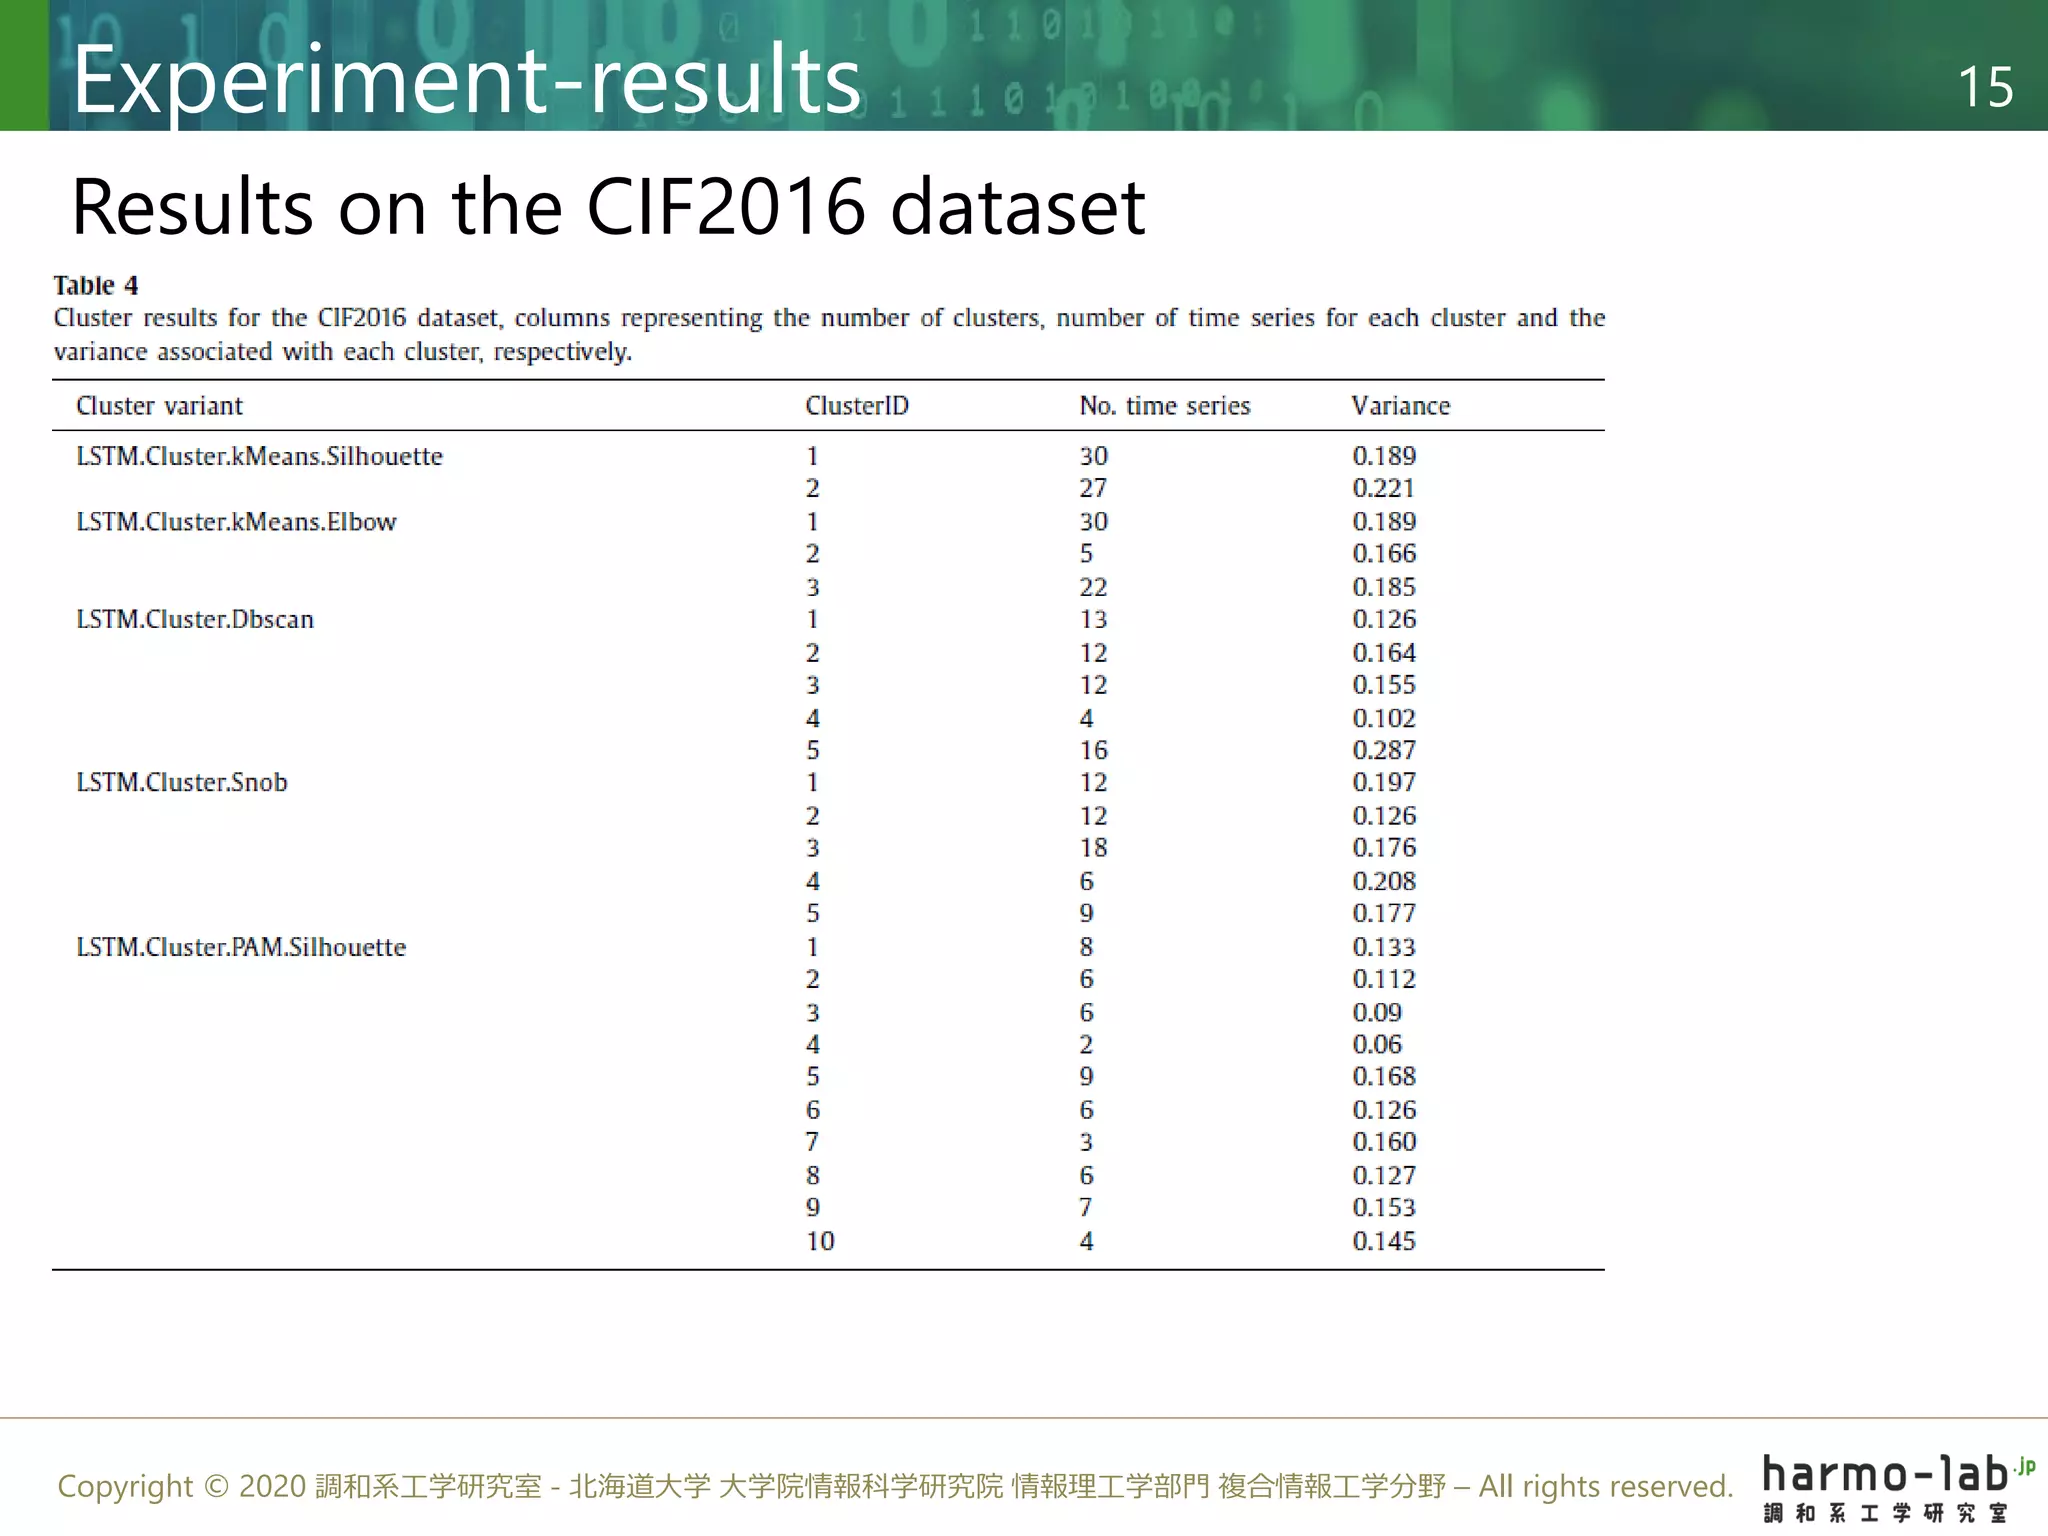This screenshot has height=1536, width=2048.
Task: Click ClusterID value 10
Action: pos(820,1241)
